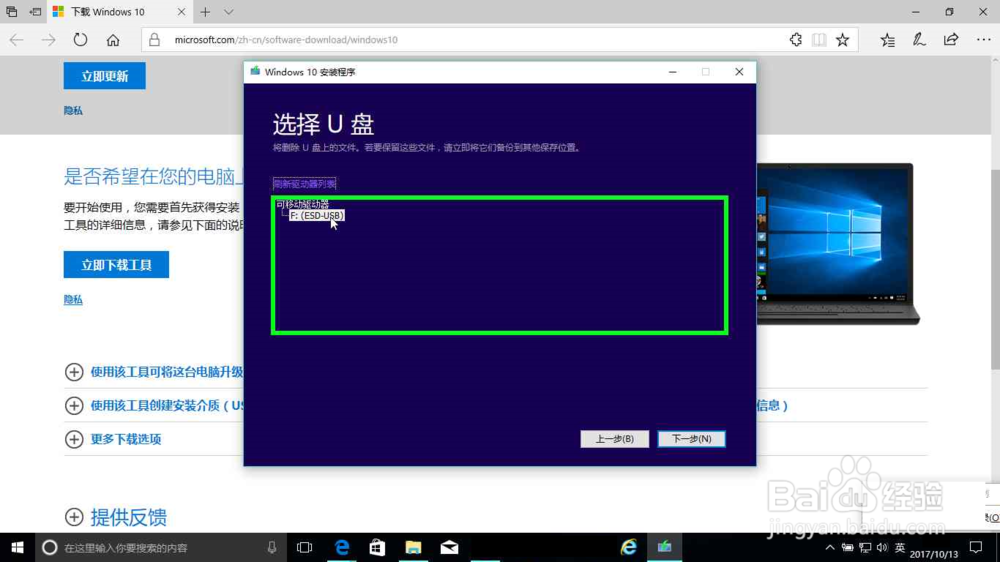Image resolution: width=1000 pixels, height=562 pixels.
Task: Expand 使用该工具创建安装介质 section
Action: click(x=154, y=406)
